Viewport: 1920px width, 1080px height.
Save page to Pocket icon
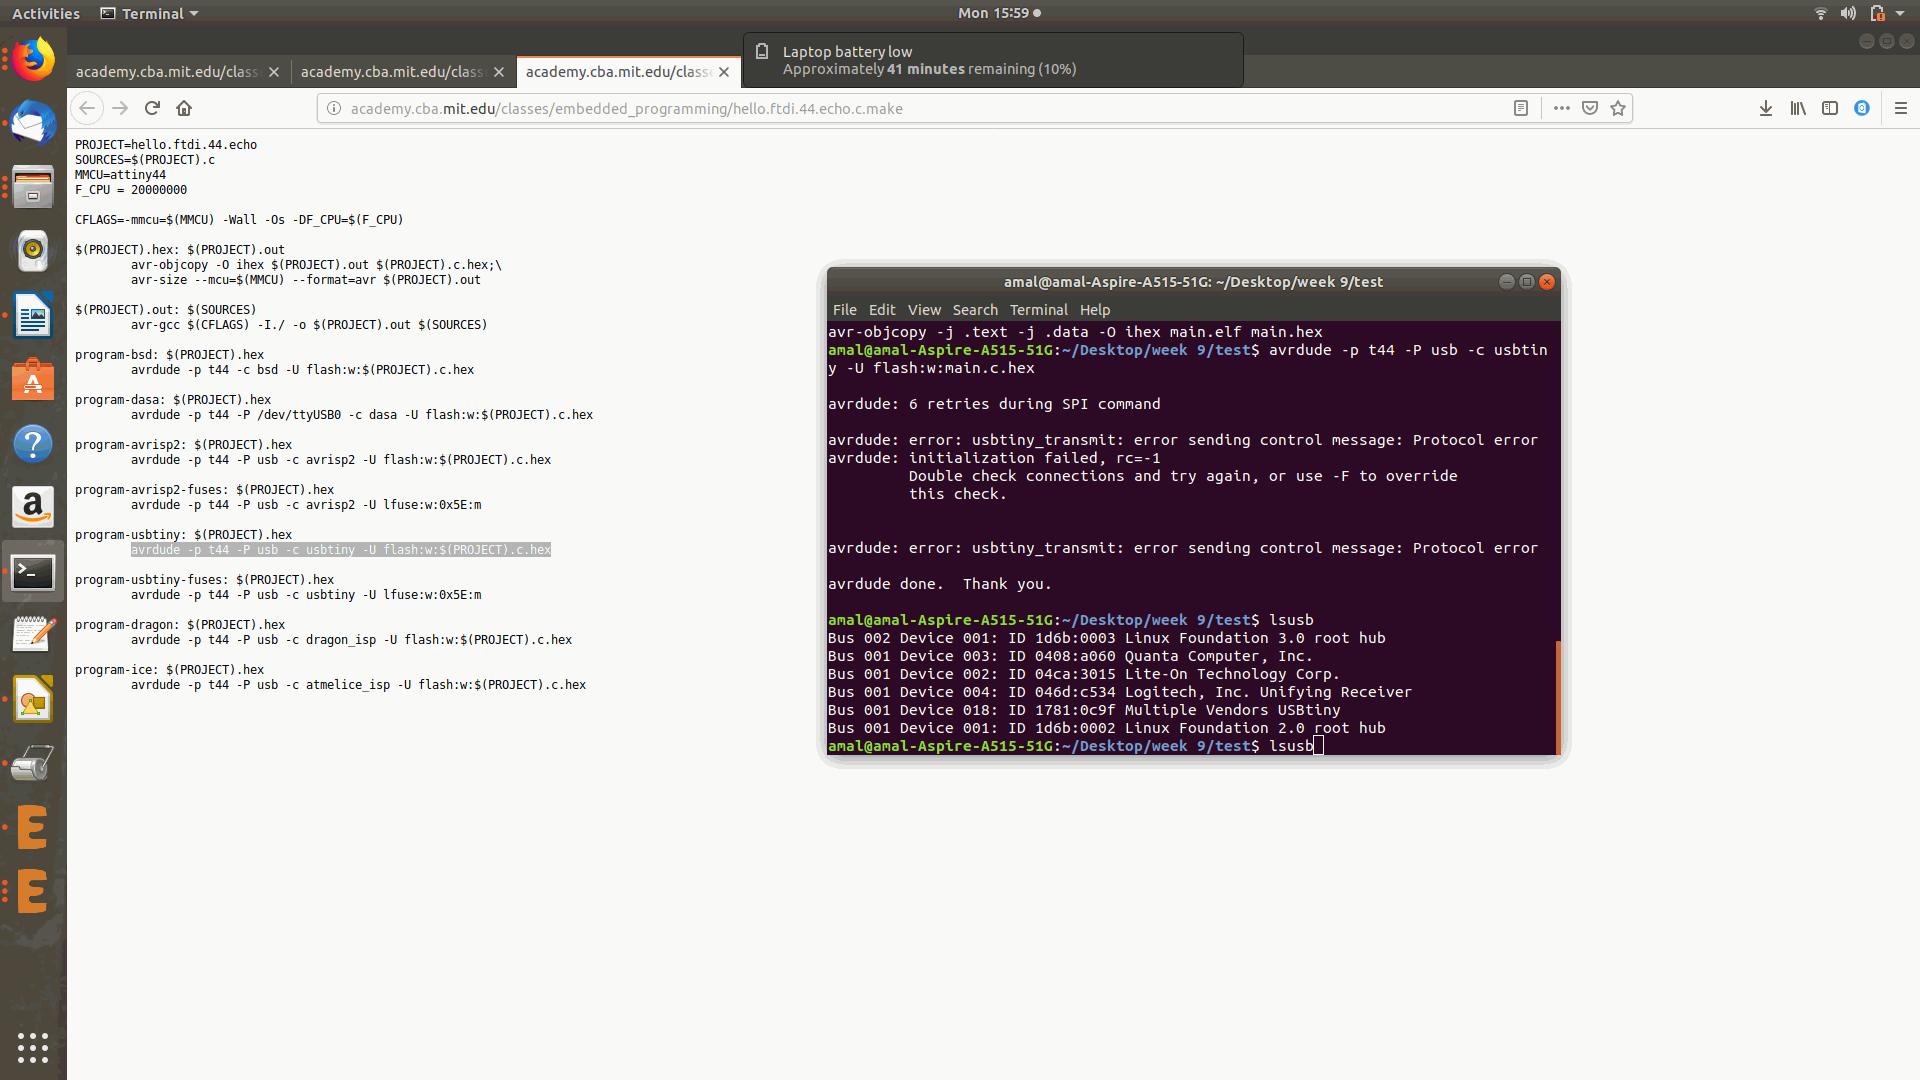pyautogui.click(x=1589, y=108)
